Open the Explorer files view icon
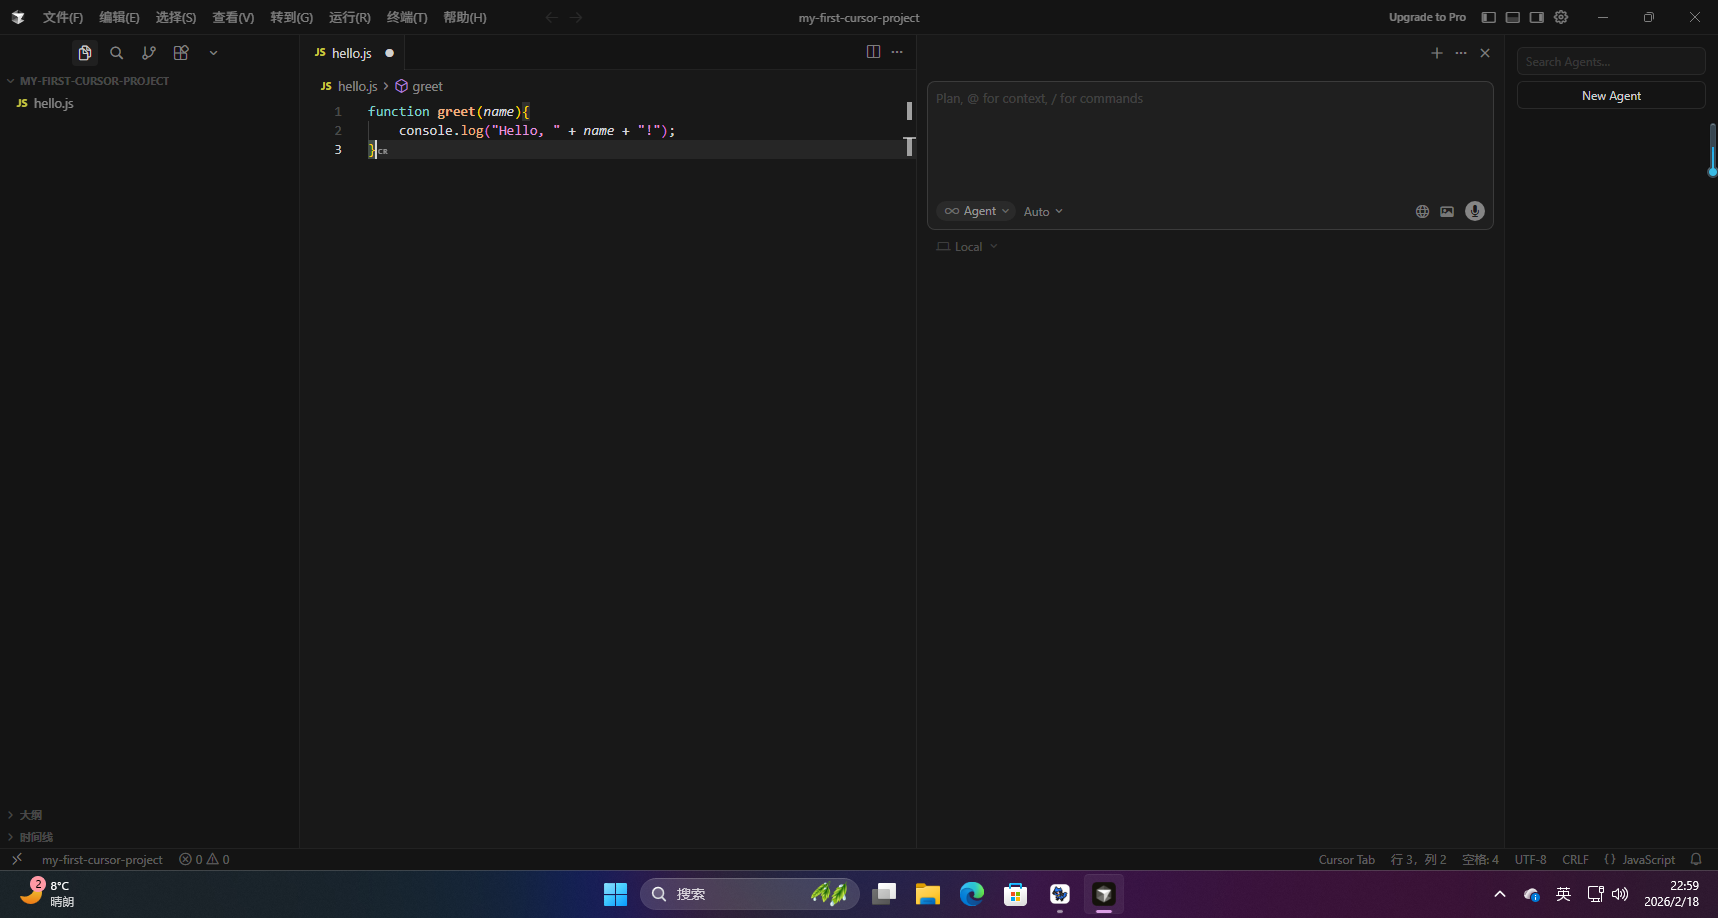The width and height of the screenshot is (1718, 918). [x=85, y=53]
